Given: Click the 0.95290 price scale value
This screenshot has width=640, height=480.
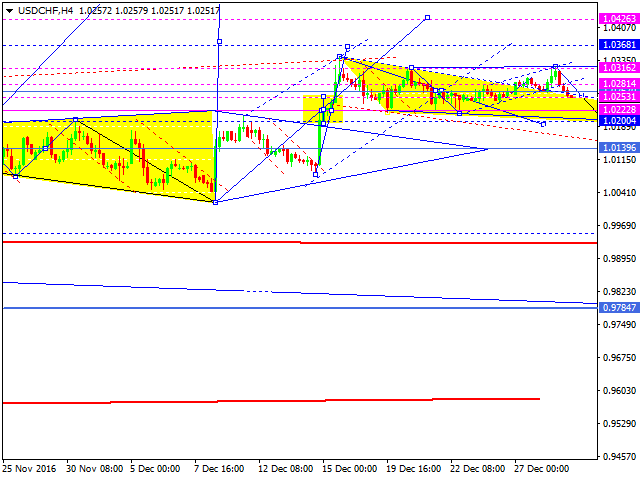Looking at the screenshot, I should click(x=620, y=424).
